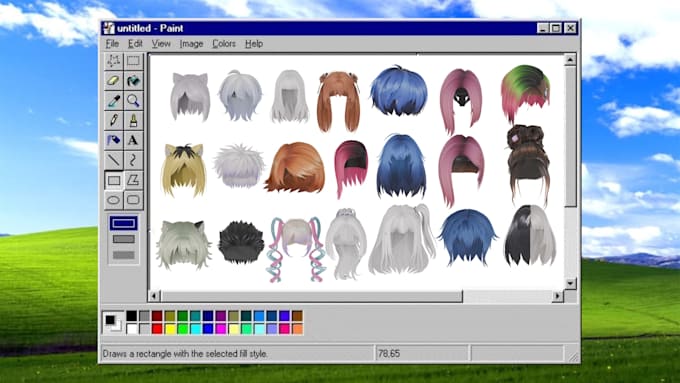The height and width of the screenshot is (383, 680).
Task: Choose the Fill With Color bucket
Action: click(x=133, y=81)
